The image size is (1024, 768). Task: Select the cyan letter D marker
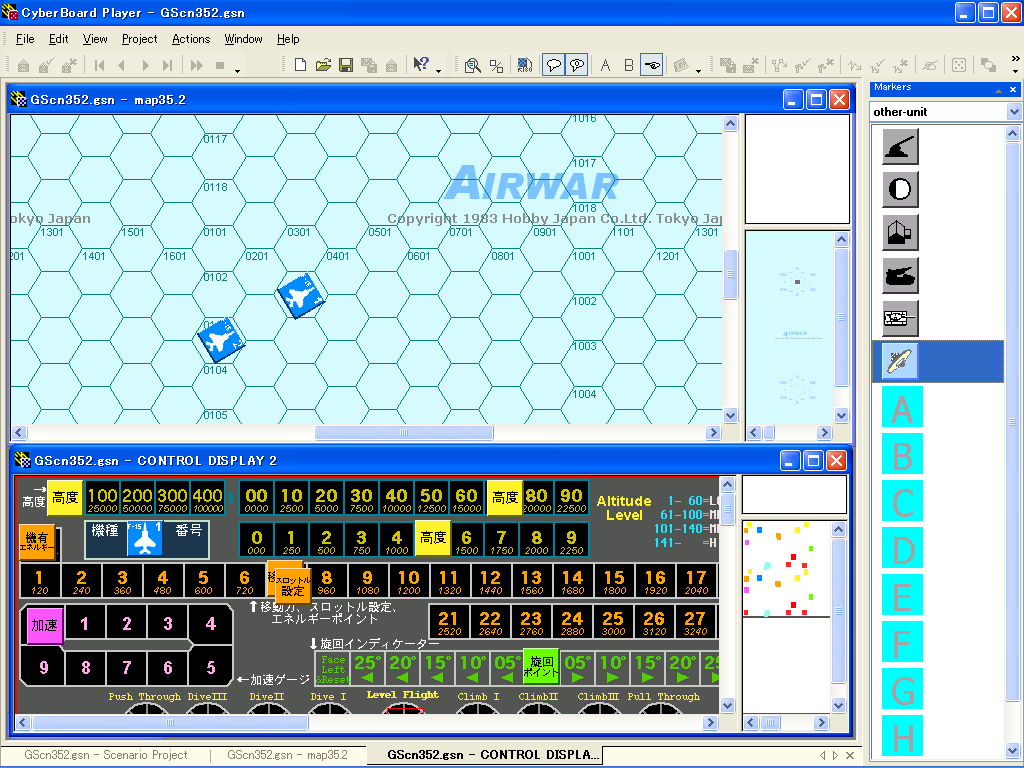pos(903,548)
